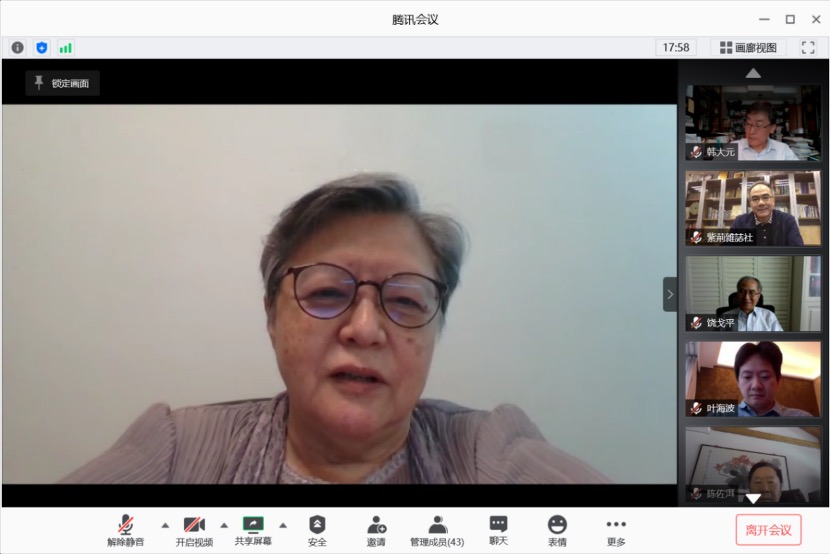Viewport: 830px width, 554px height.
Task: Collapse the participant video sidebar
Action: click(670, 294)
